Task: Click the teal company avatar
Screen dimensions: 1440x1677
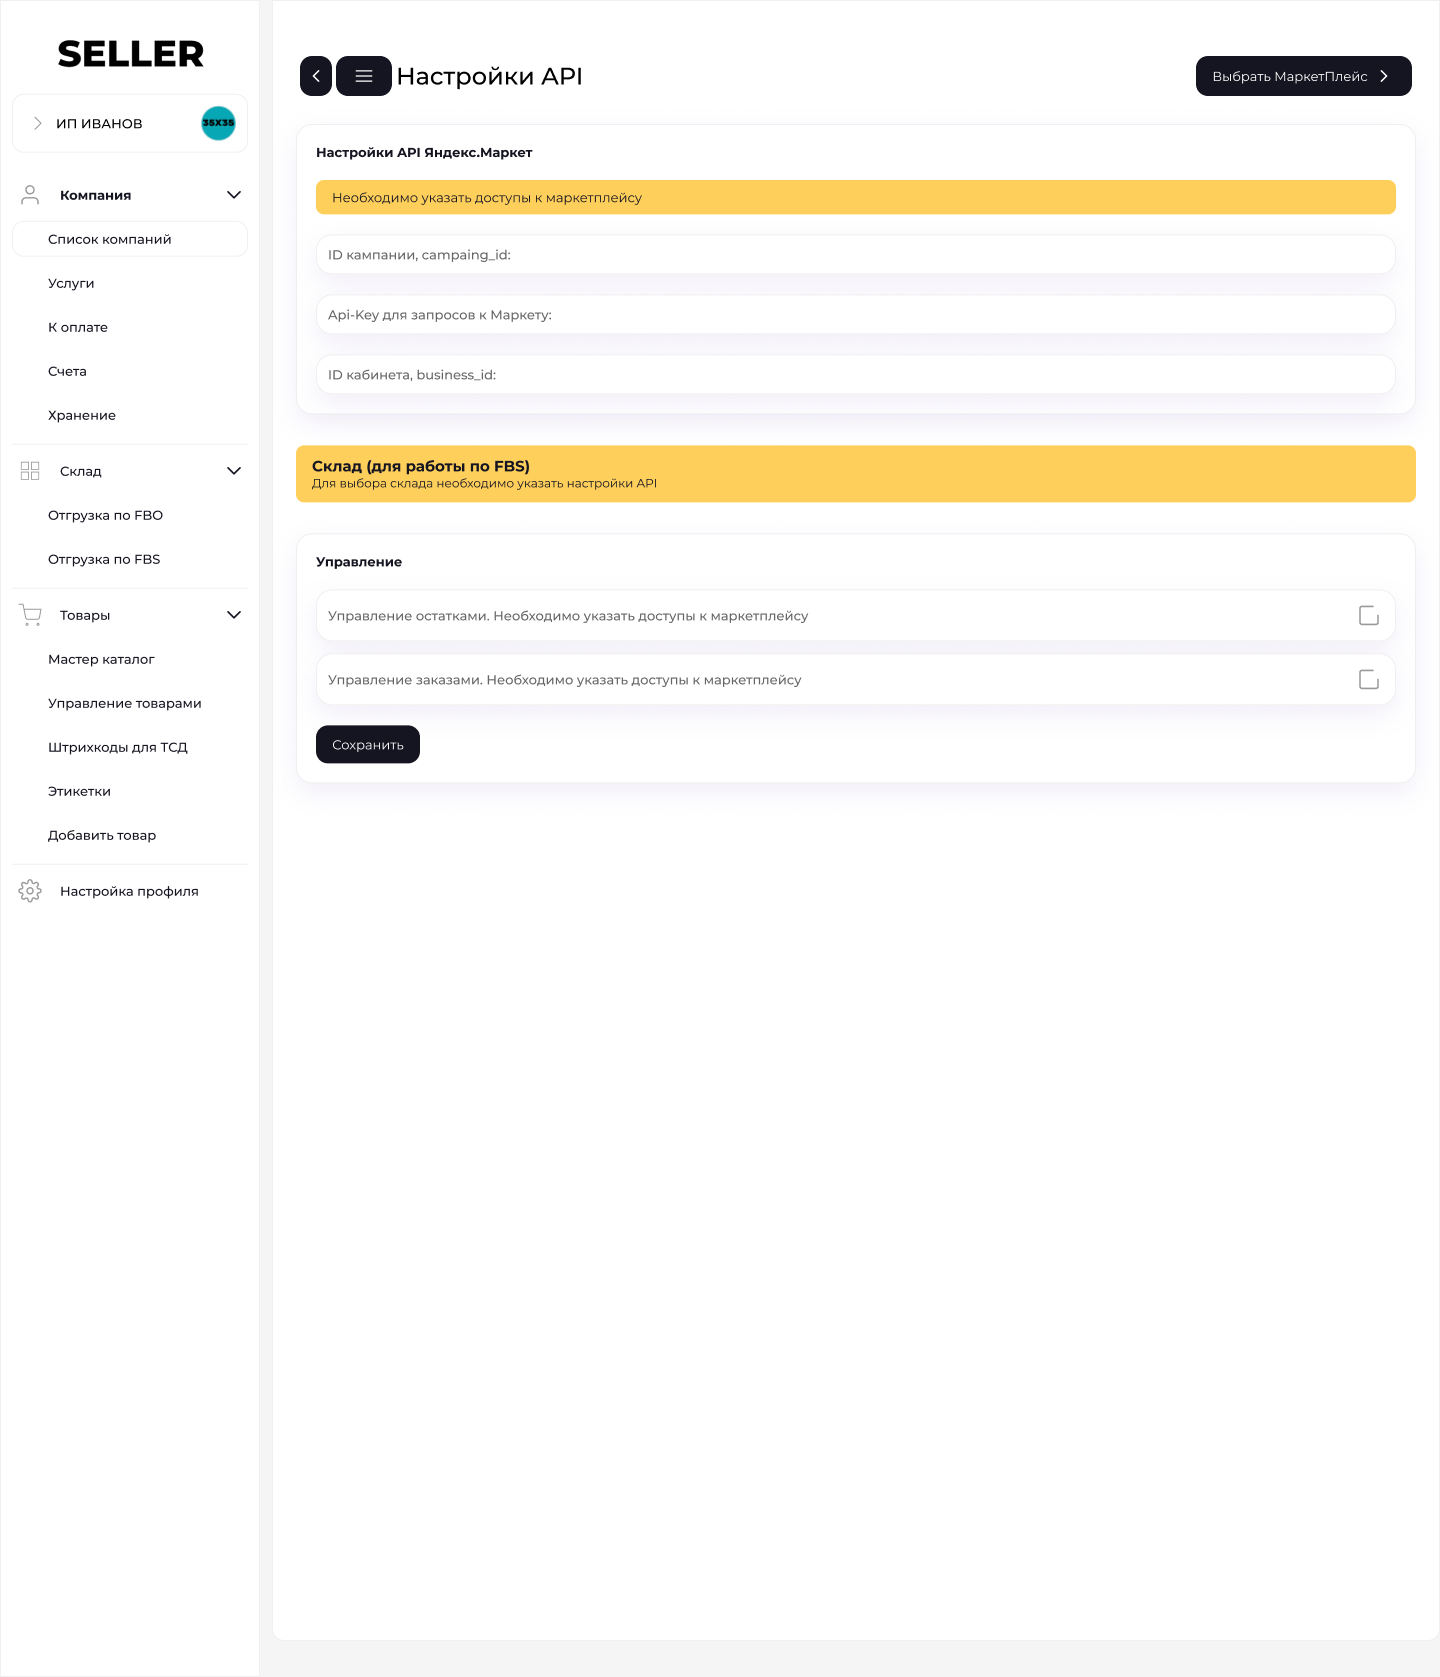Action: point(218,123)
